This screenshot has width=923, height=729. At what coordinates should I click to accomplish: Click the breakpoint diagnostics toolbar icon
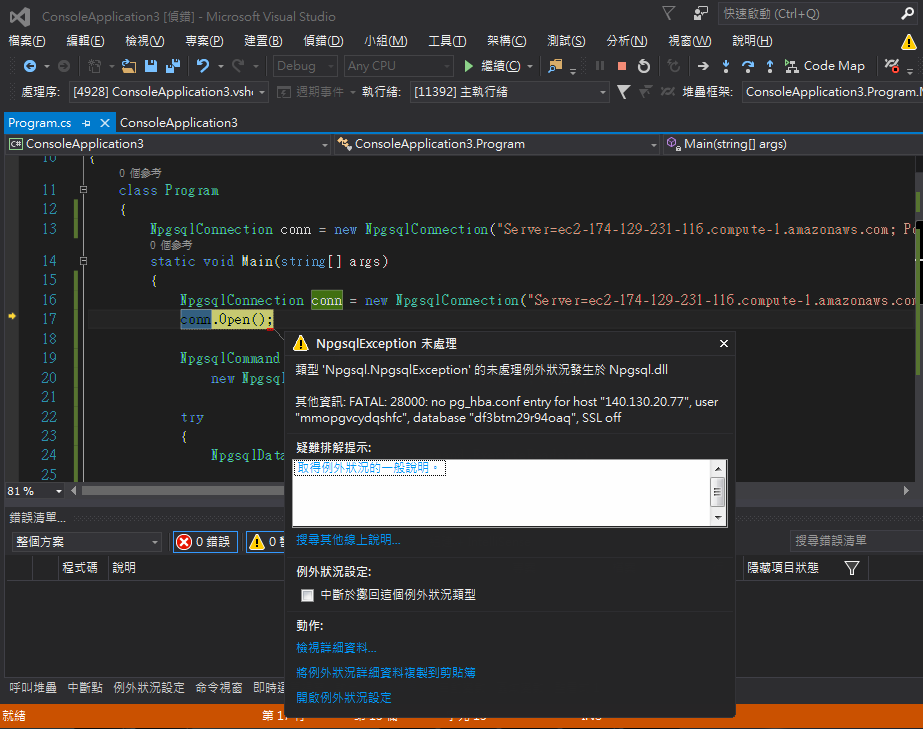892,66
